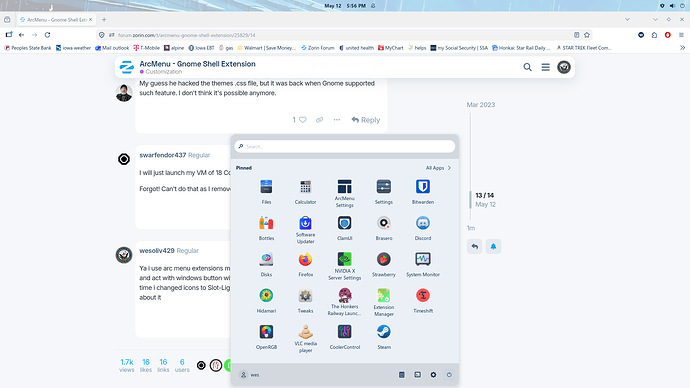Image resolution: width=690 pixels, height=388 pixels.
Task: Expand All Apps list in ArcMenu
Action: (438, 168)
